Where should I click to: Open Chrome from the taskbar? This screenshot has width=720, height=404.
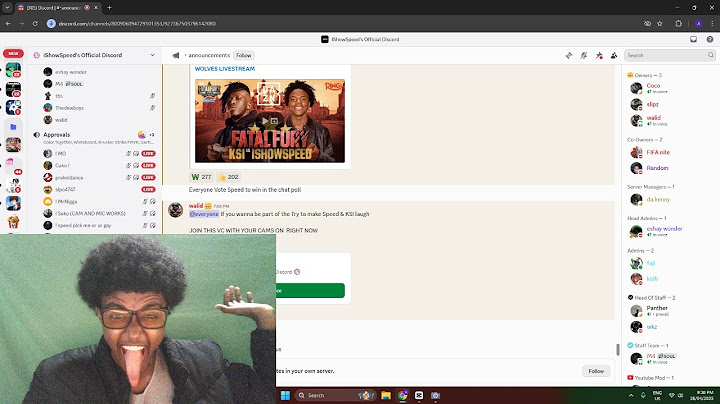coord(403,395)
